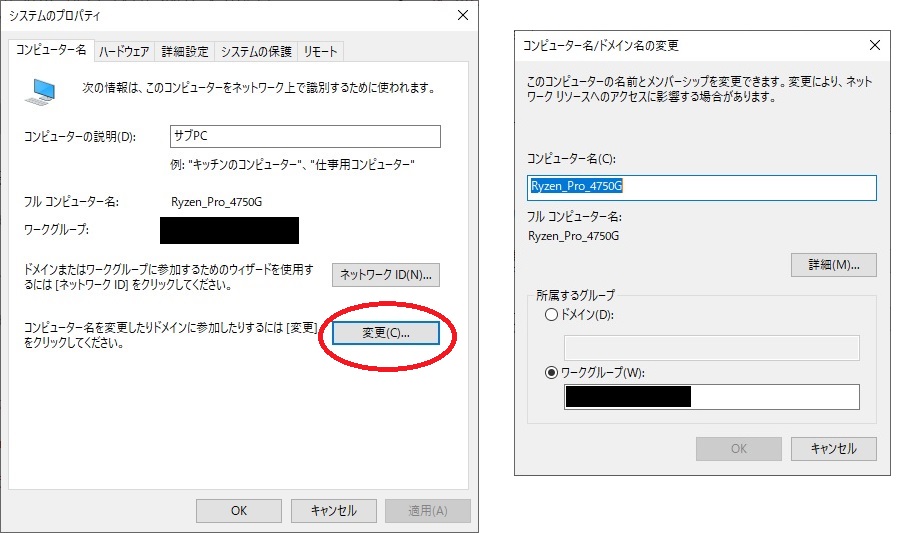Open 詳細(M)... settings
The height and width of the screenshot is (533, 914).
834,265
